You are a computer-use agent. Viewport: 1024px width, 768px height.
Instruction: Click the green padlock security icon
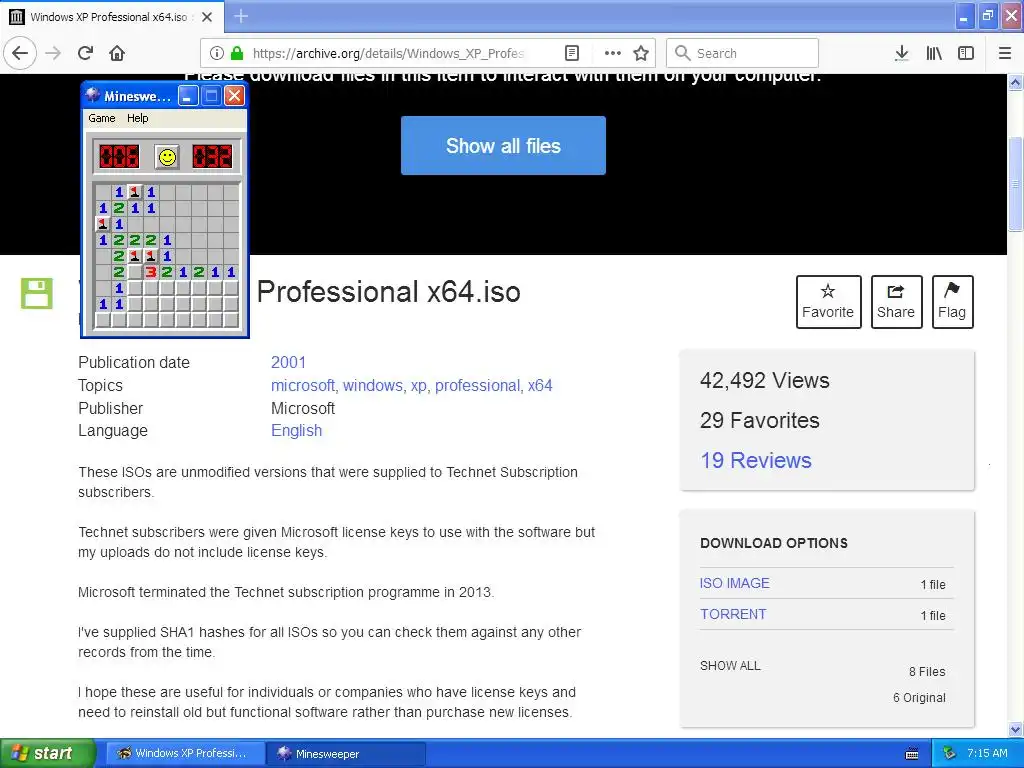(x=237, y=53)
